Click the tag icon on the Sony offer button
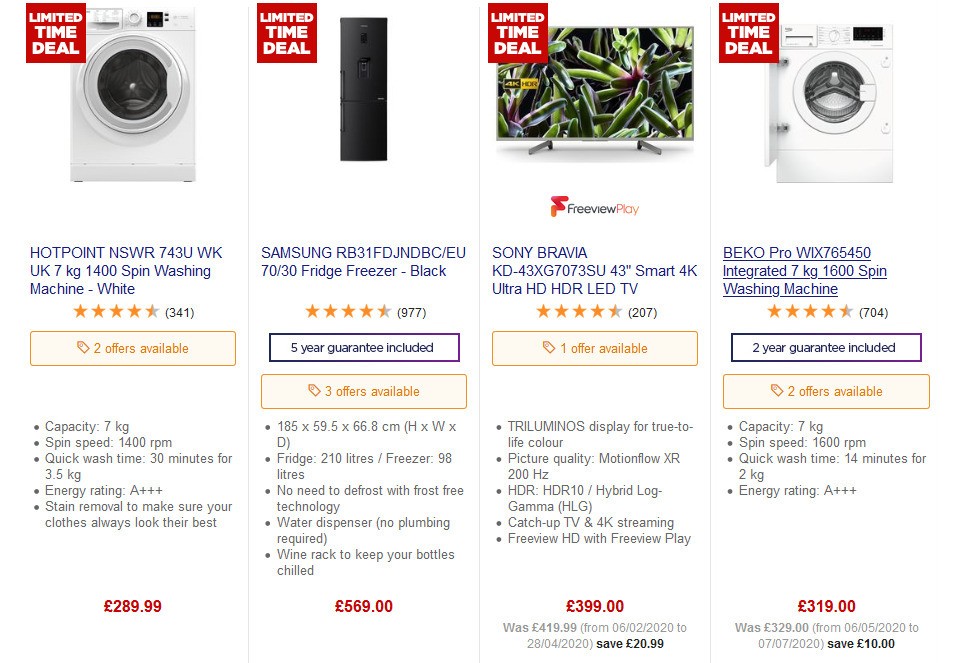The image size is (970, 663). [550, 348]
